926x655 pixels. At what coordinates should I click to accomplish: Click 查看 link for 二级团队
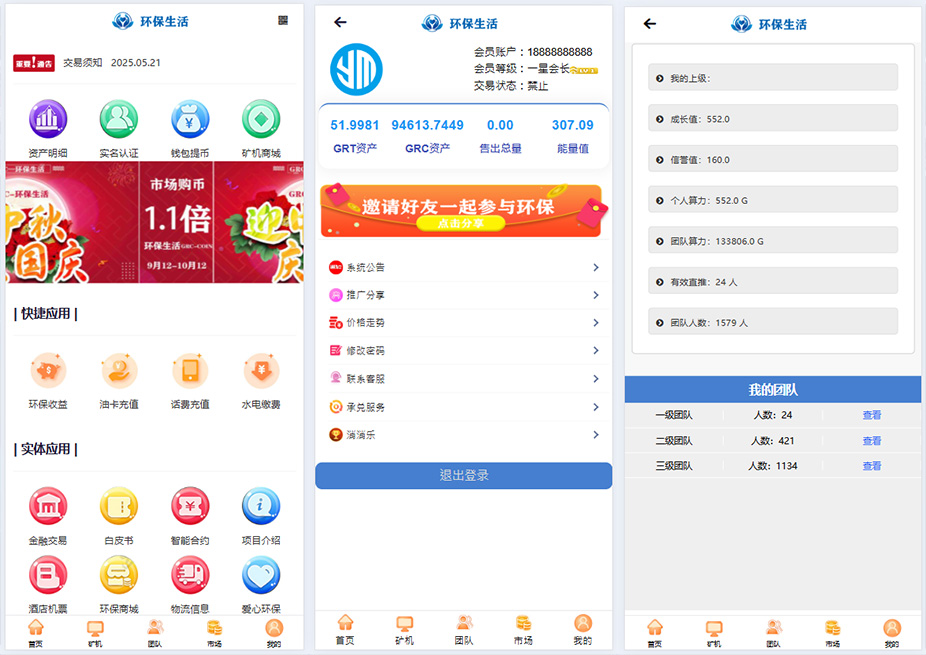click(871, 441)
